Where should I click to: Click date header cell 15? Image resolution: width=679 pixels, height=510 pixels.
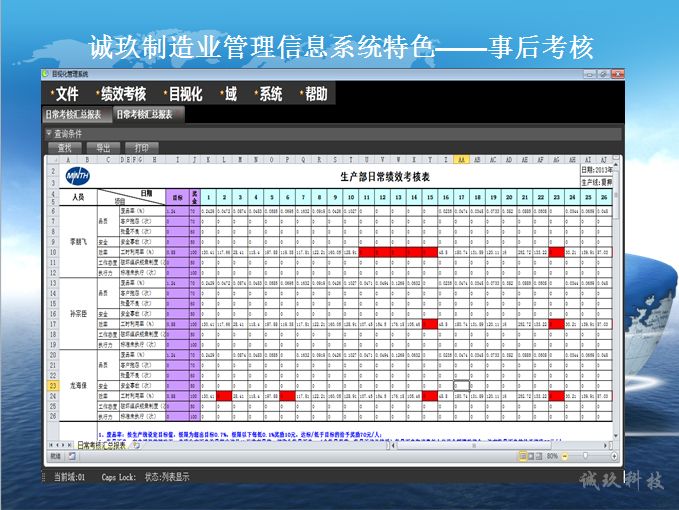point(430,197)
